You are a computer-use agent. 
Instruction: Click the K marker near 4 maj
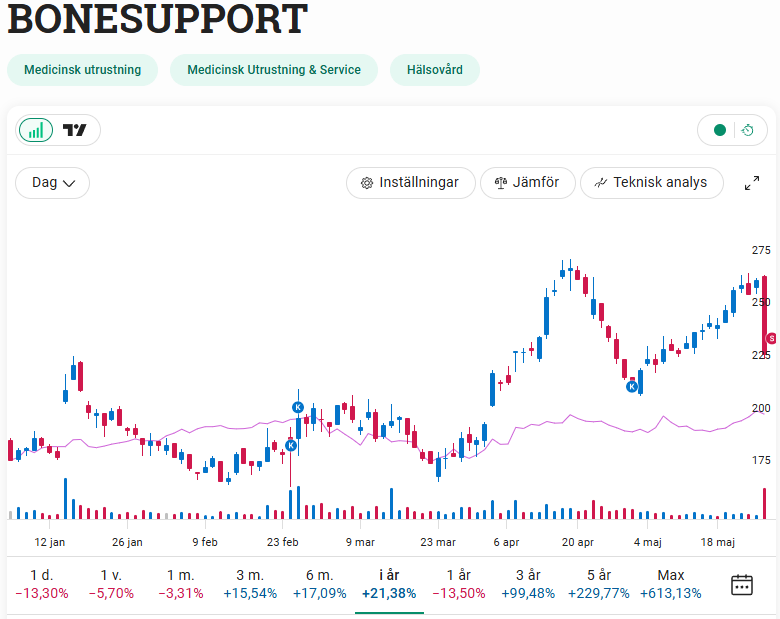click(632, 386)
